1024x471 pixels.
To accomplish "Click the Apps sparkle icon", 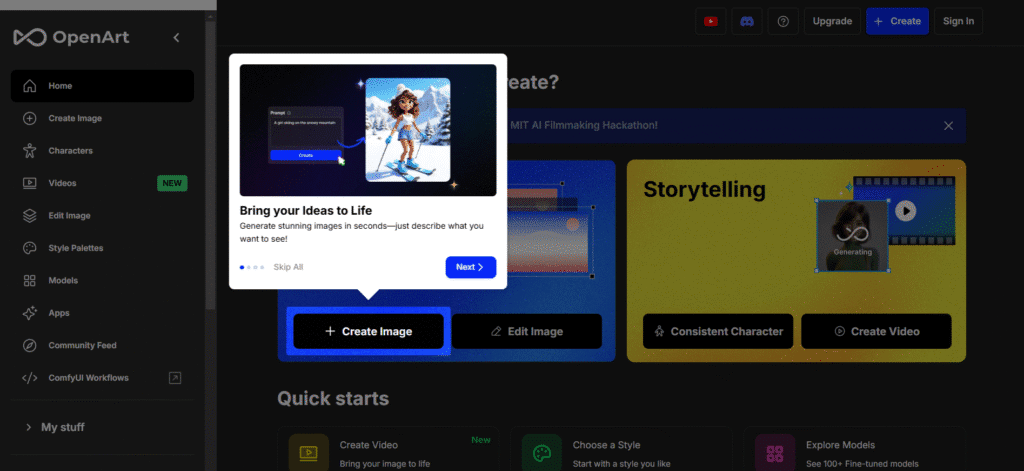I will [29, 313].
